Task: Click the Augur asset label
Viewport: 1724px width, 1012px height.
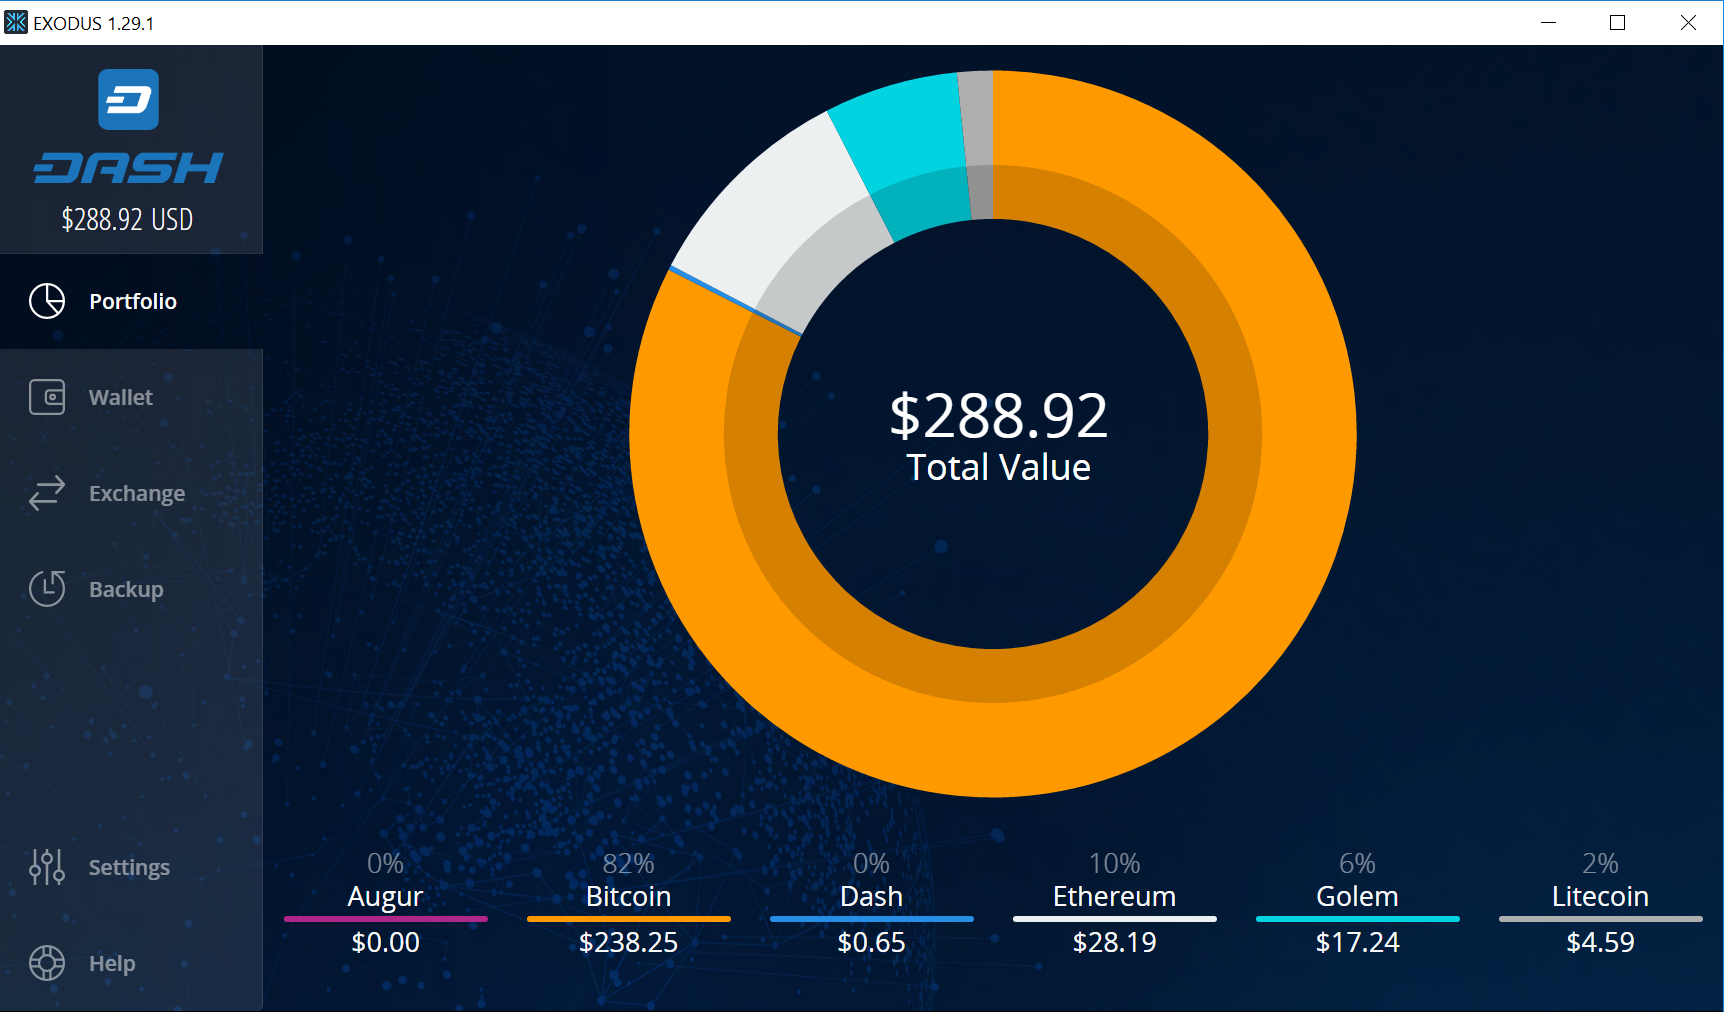Action: click(385, 896)
